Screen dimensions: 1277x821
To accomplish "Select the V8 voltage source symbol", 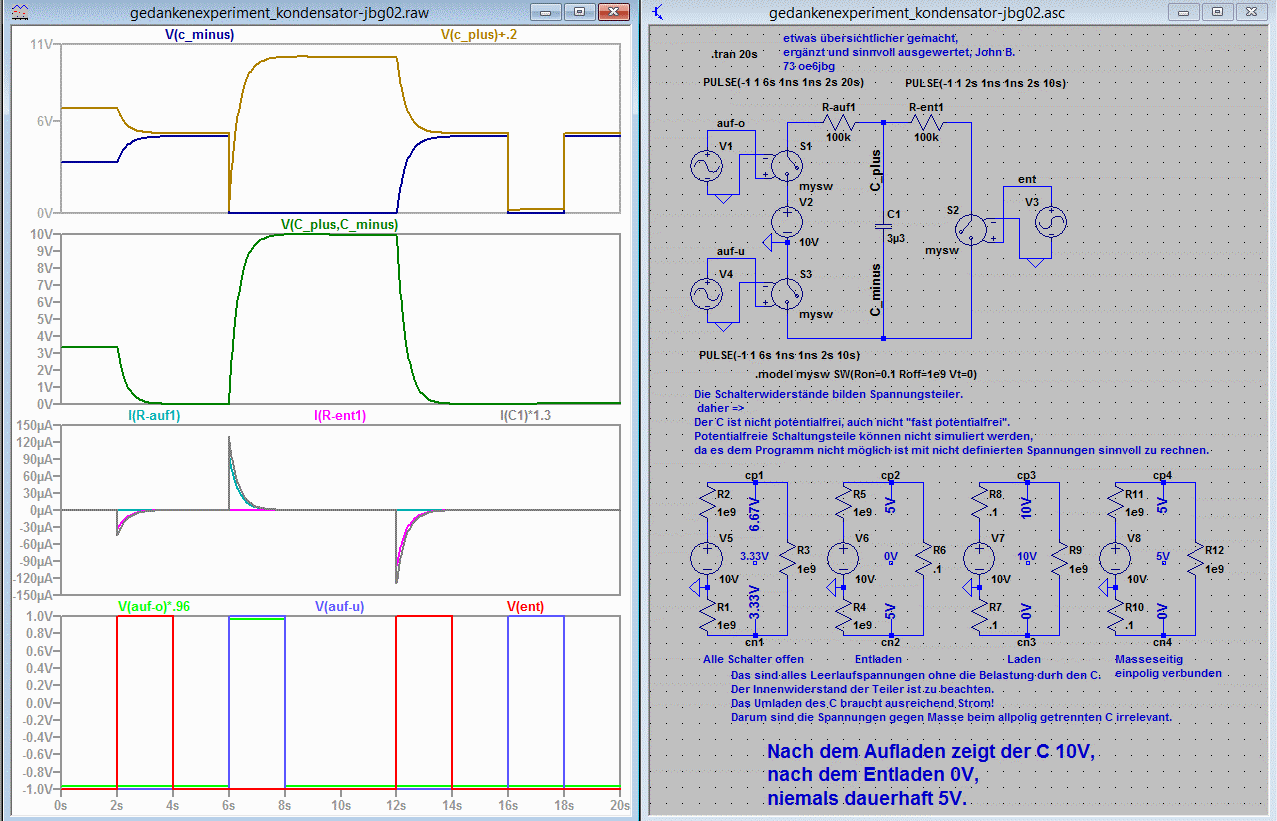I will coord(1114,557).
